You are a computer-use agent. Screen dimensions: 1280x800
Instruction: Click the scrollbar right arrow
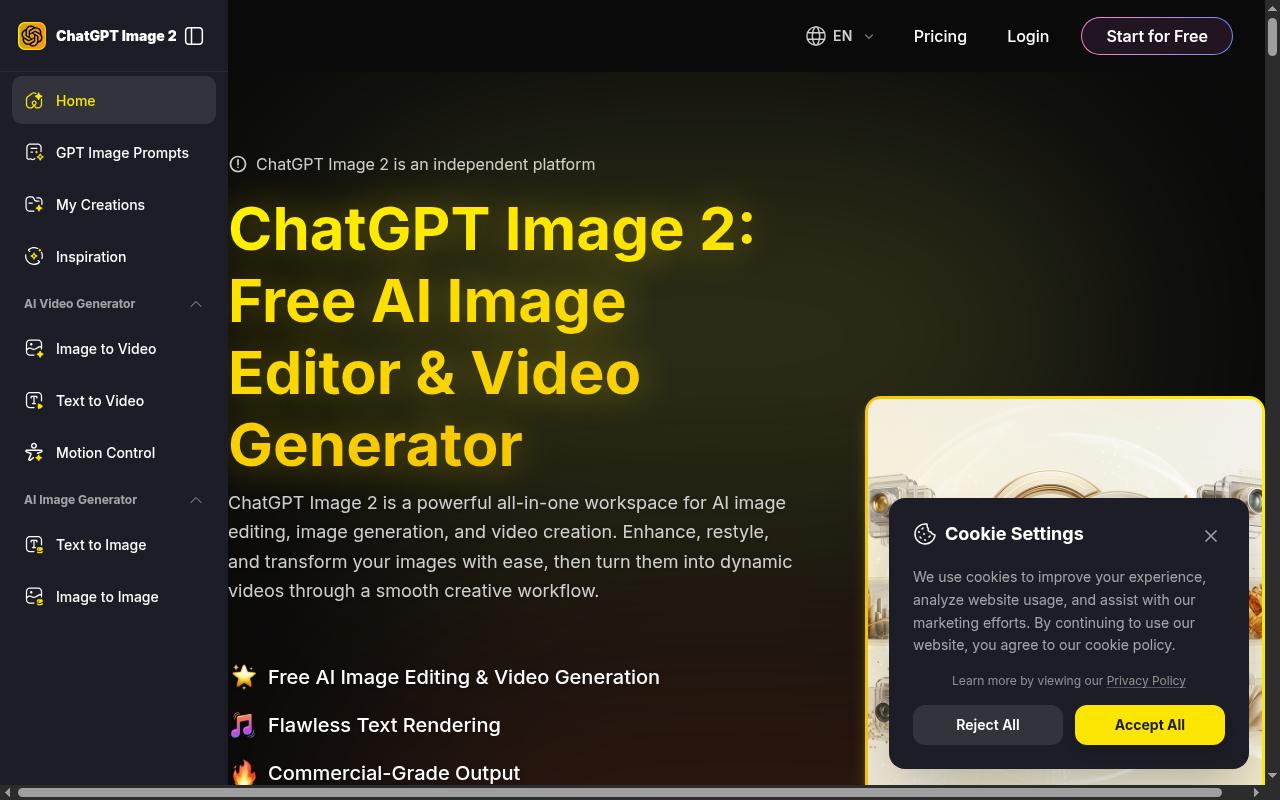(x=1256, y=793)
